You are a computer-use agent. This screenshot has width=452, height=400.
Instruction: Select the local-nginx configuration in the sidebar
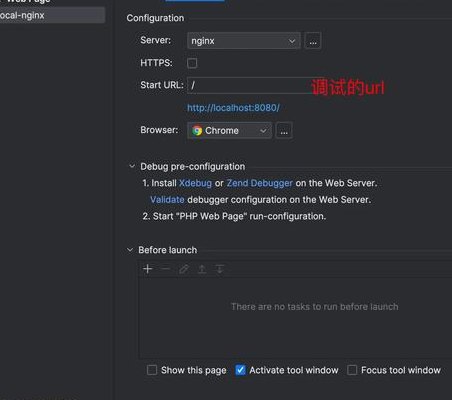click(52, 15)
